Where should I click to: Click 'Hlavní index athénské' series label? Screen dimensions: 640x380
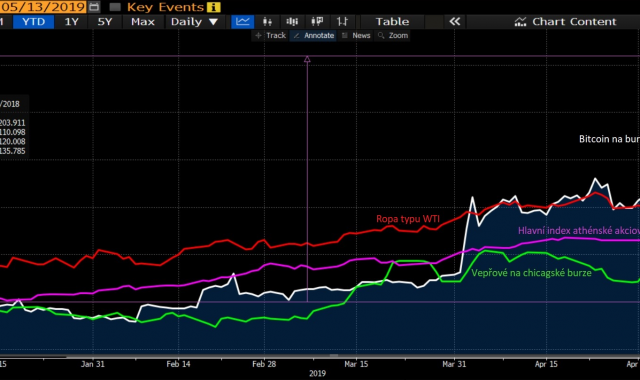point(579,231)
